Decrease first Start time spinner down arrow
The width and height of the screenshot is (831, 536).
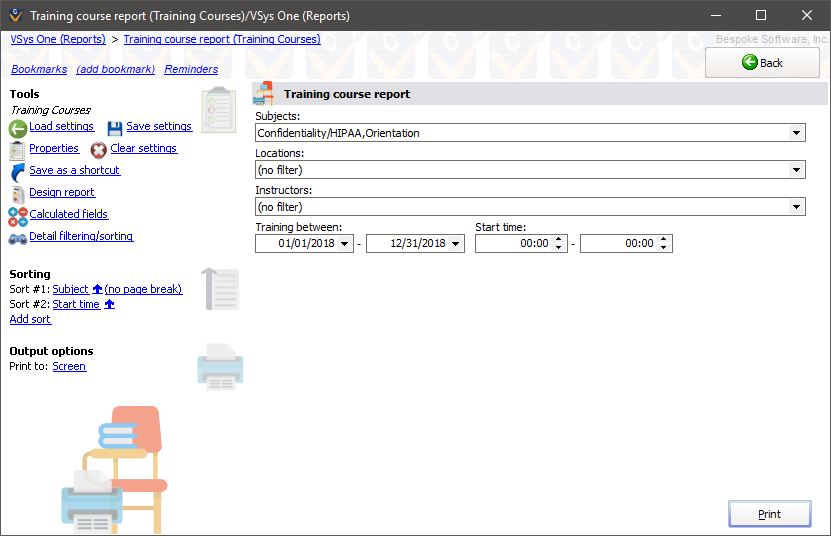(x=559, y=248)
